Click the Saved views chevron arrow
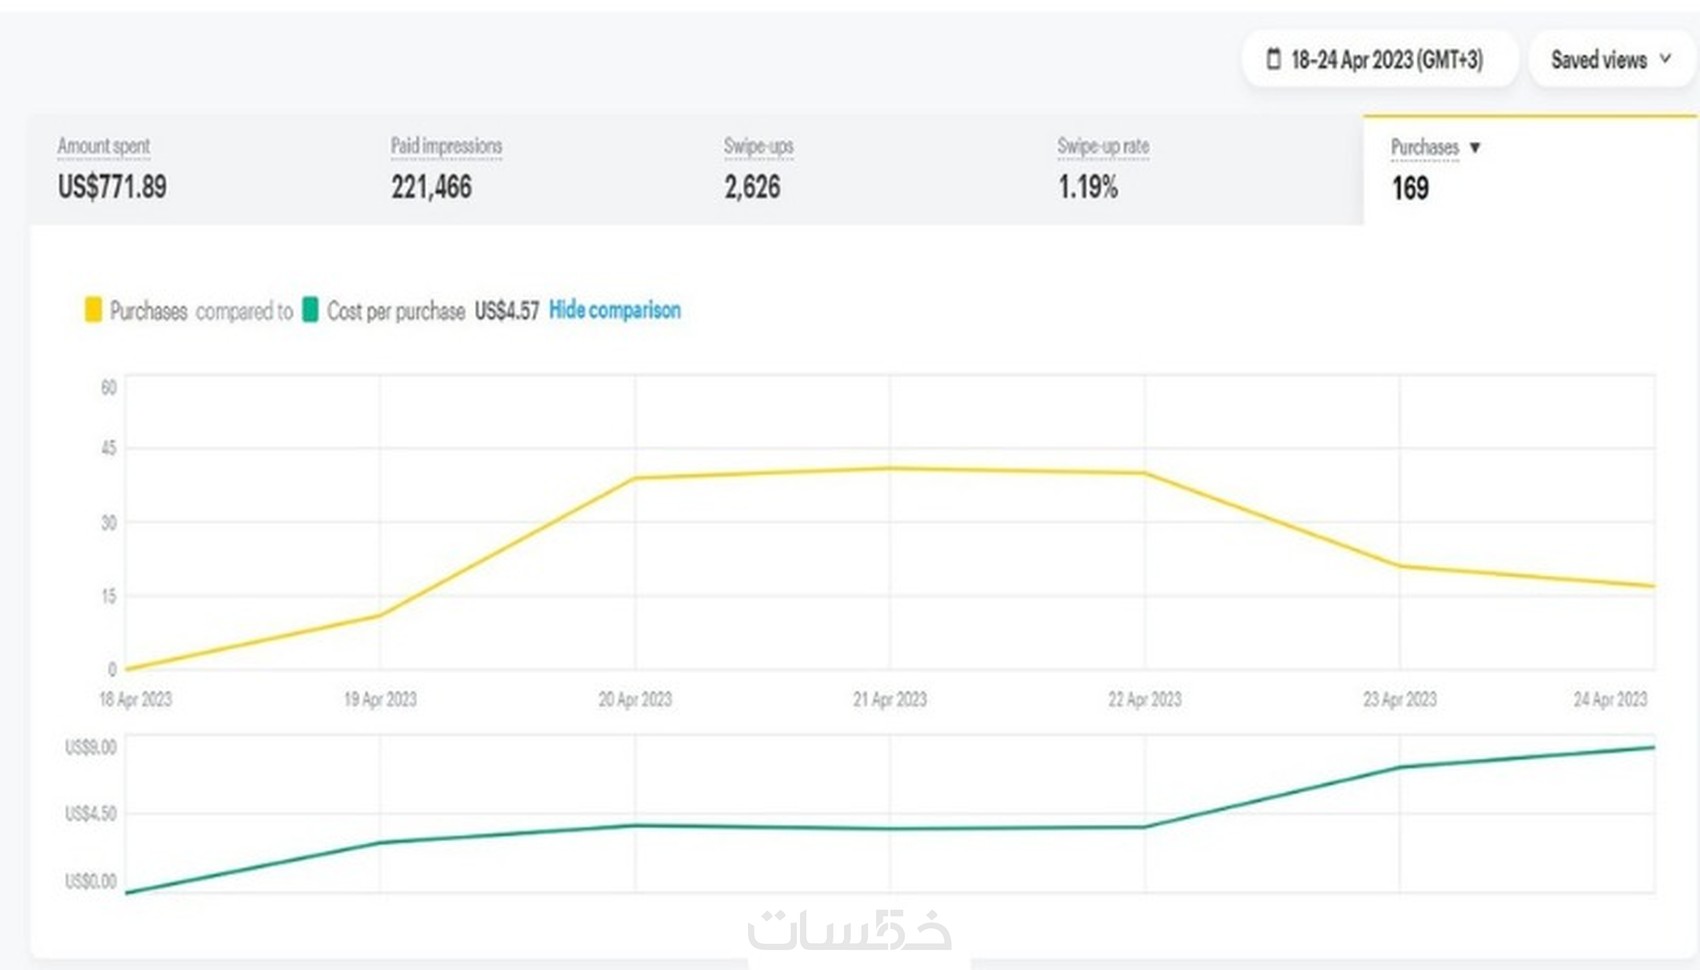 click(1665, 59)
